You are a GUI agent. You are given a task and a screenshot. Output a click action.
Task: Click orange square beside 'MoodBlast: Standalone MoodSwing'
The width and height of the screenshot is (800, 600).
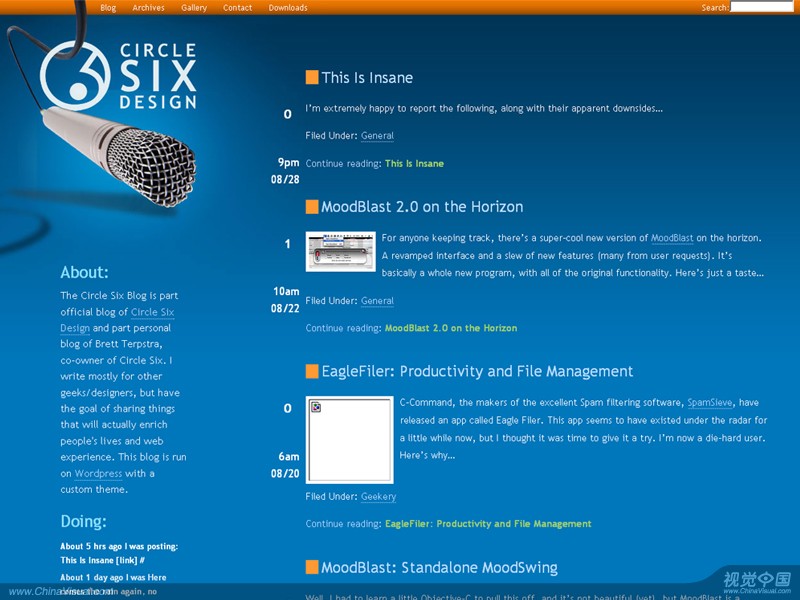click(312, 567)
